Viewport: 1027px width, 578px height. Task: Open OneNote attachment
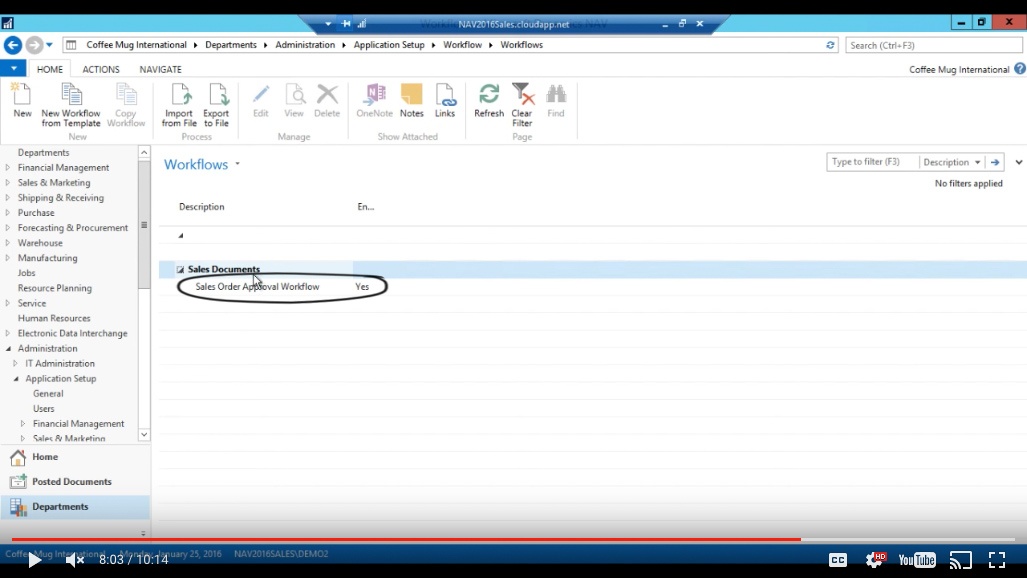coord(375,100)
